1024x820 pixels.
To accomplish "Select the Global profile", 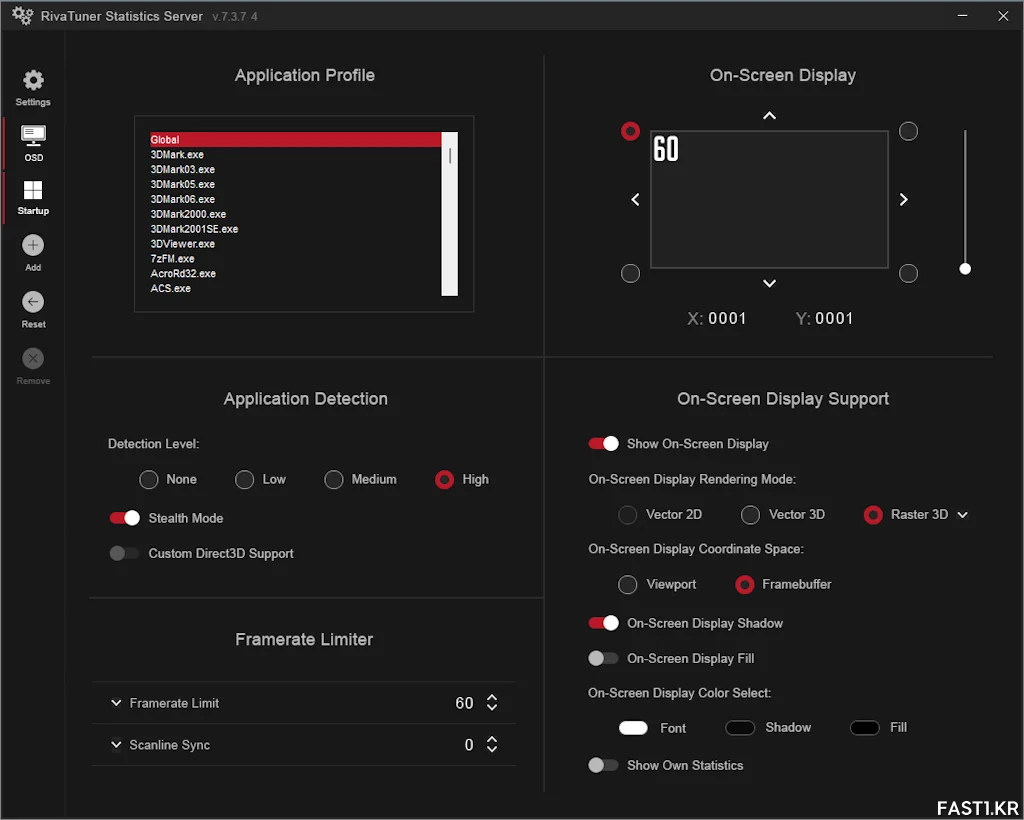I will [296, 140].
